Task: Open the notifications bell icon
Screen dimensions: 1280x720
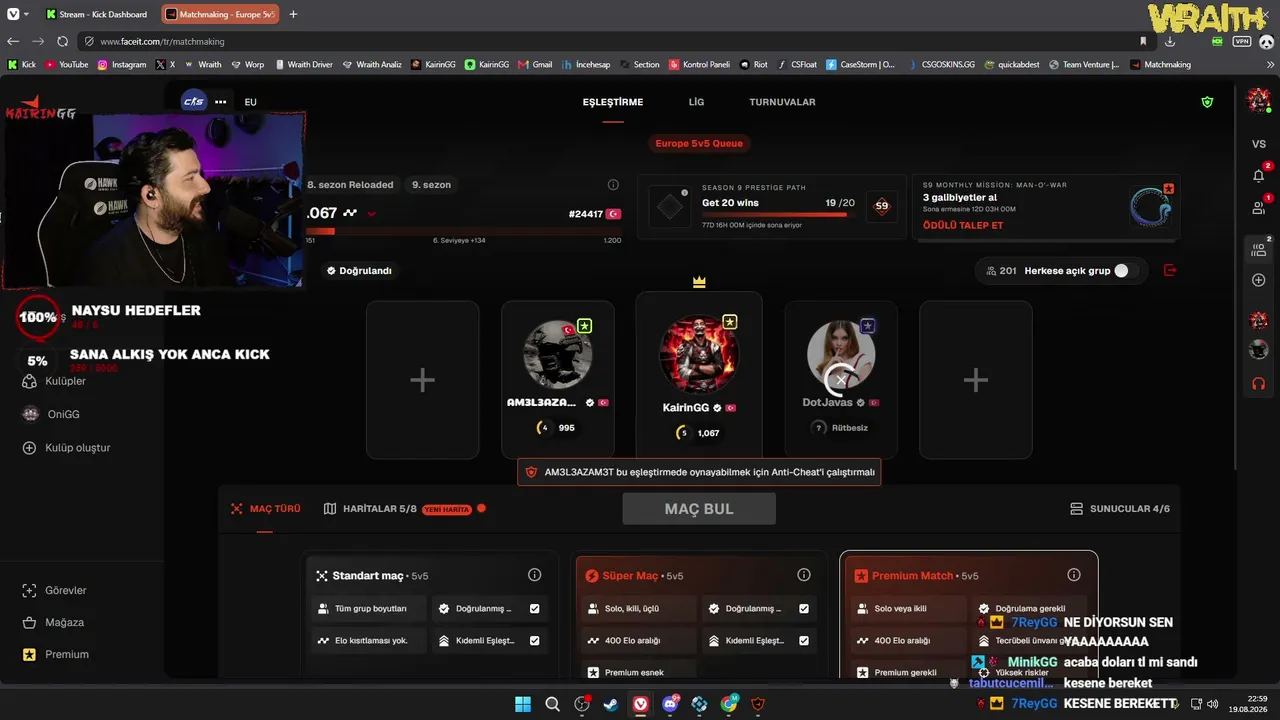Action: click(1258, 176)
